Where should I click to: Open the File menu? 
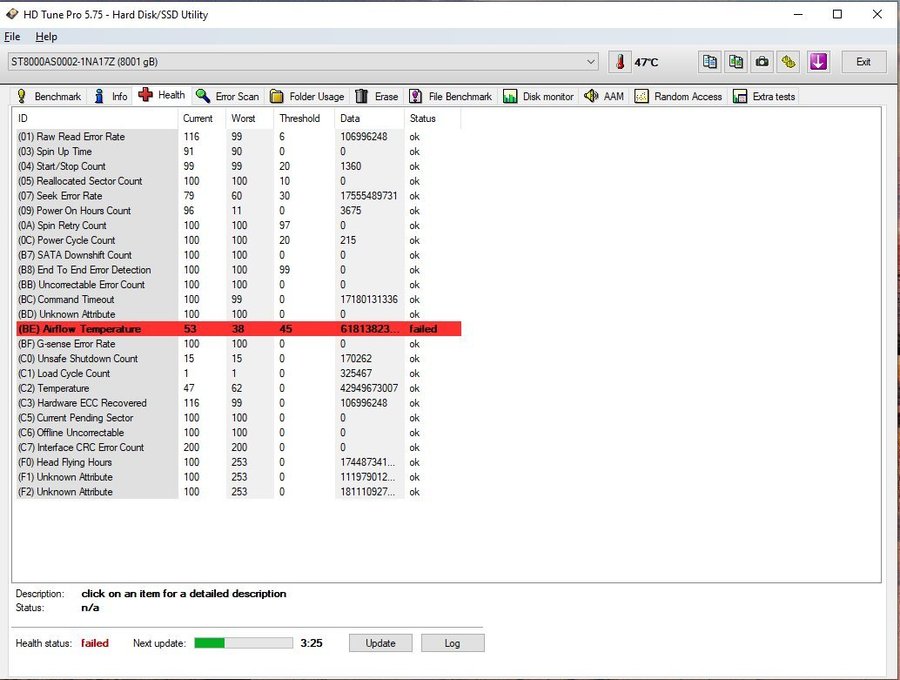pos(12,37)
